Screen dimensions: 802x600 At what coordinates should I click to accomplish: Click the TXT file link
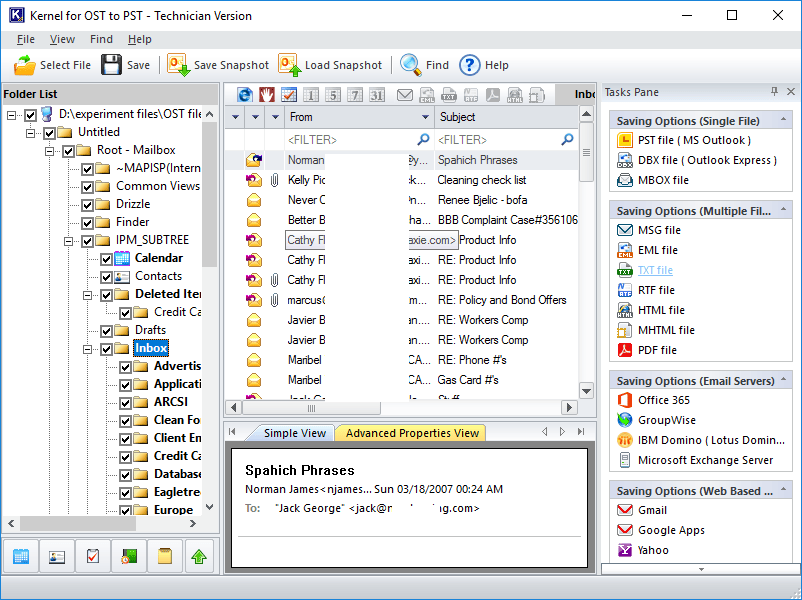(x=655, y=270)
